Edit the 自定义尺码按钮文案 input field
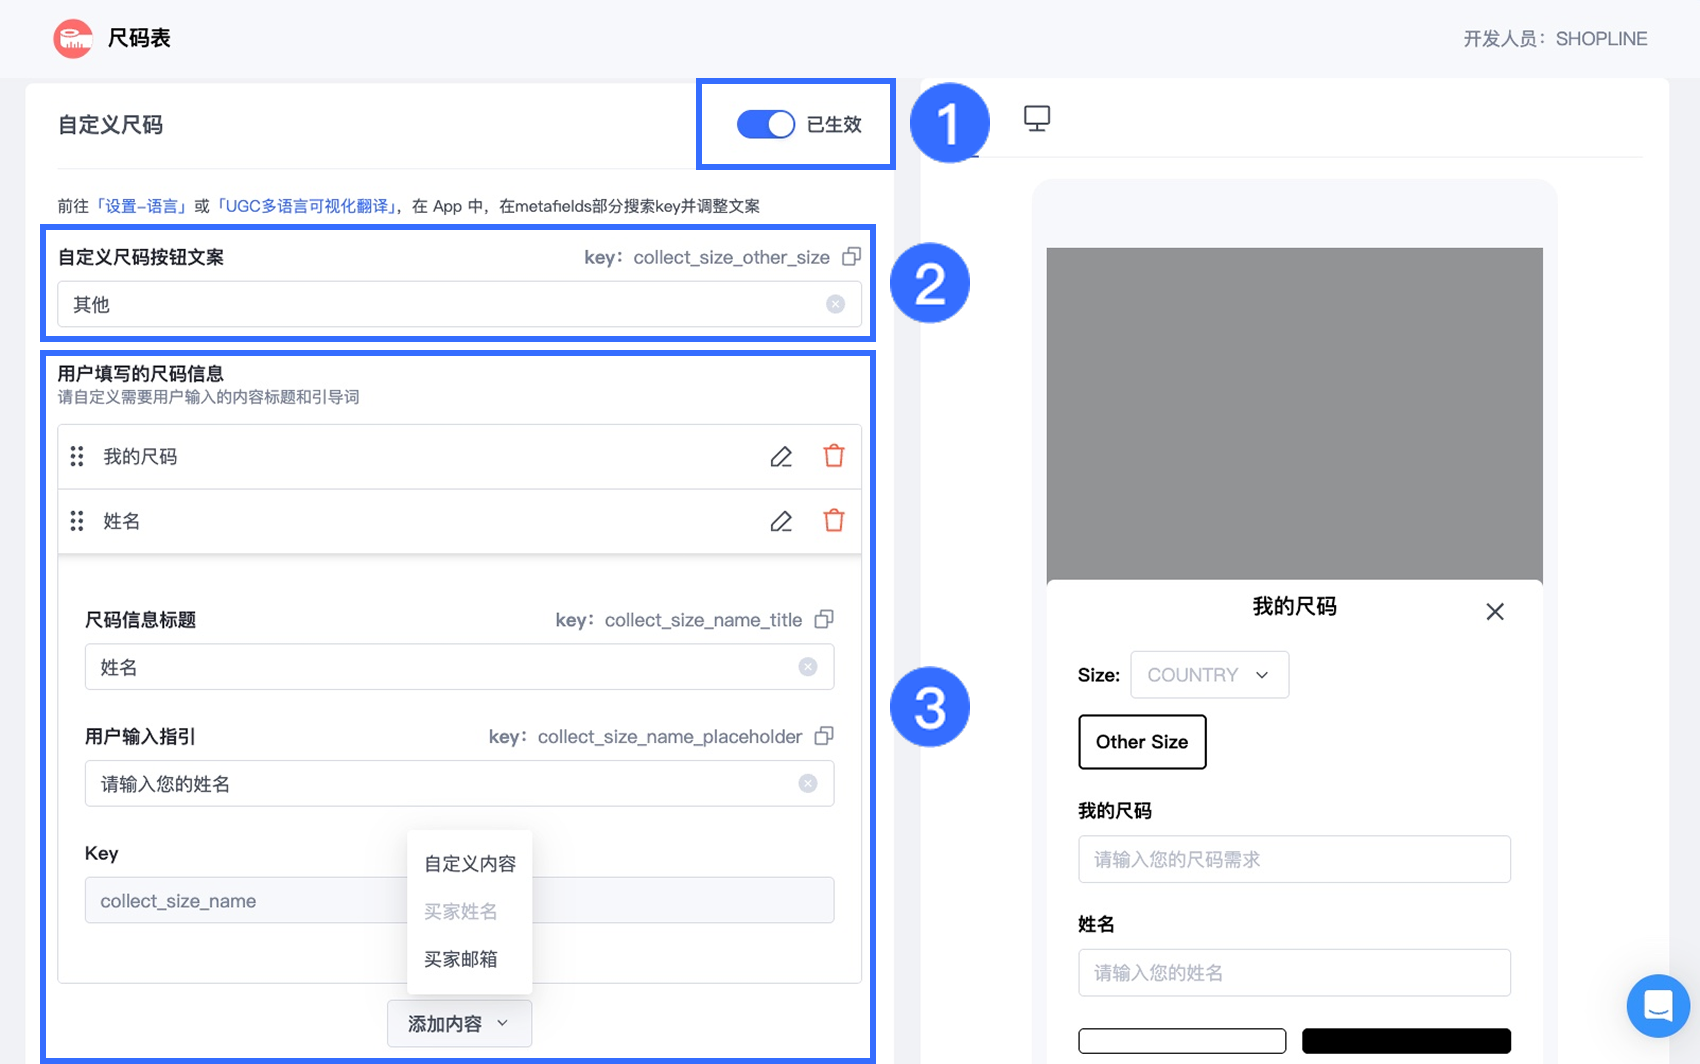The height and width of the screenshot is (1064, 1700). pos(459,304)
